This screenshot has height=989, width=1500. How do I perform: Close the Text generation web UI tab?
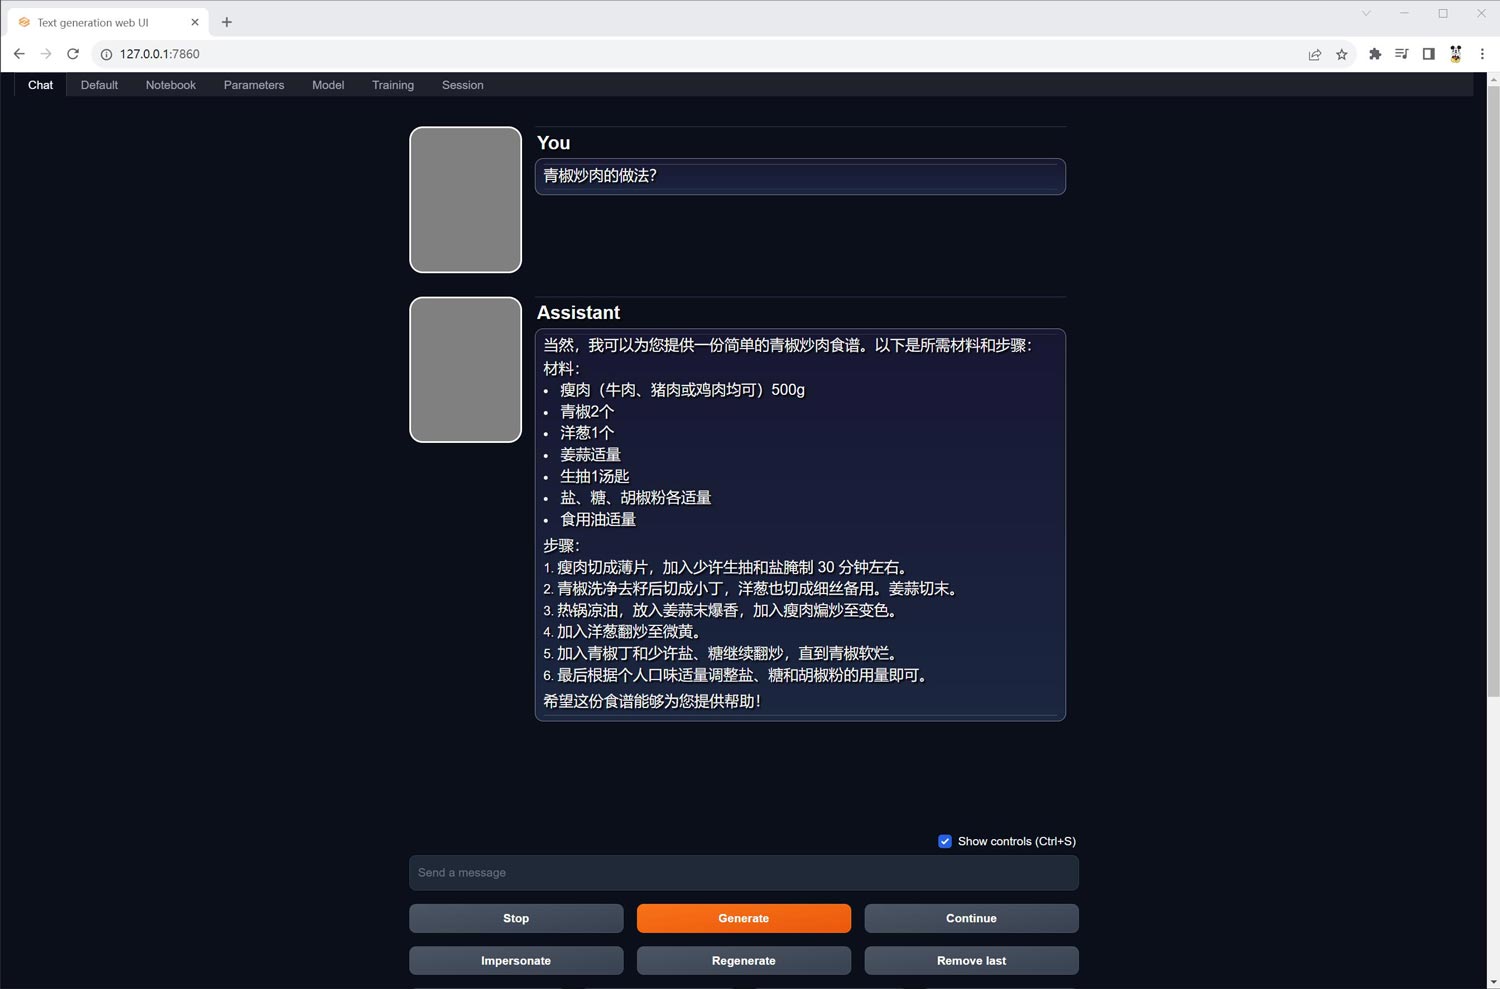pyautogui.click(x=195, y=22)
